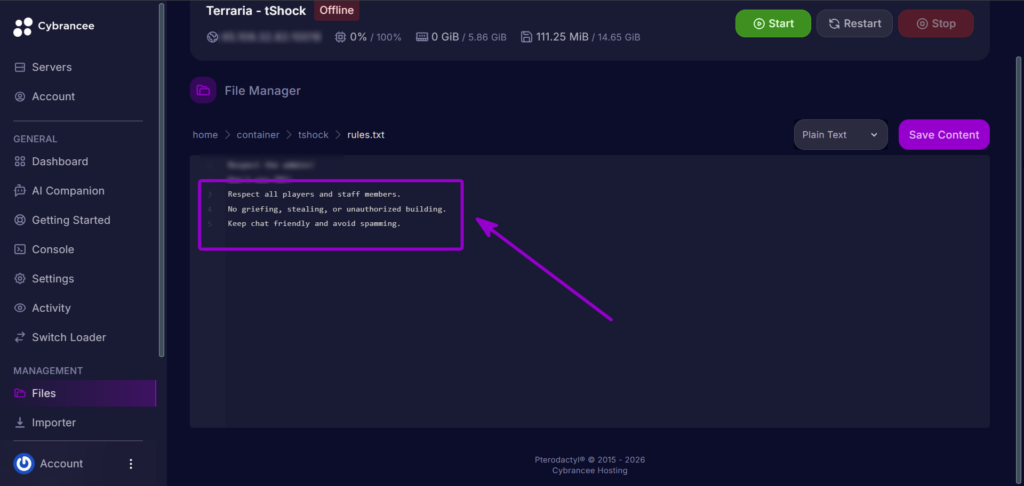
Task: Click line 'No griefing, stealing, or unauthorized building.'
Action: point(337,209)
